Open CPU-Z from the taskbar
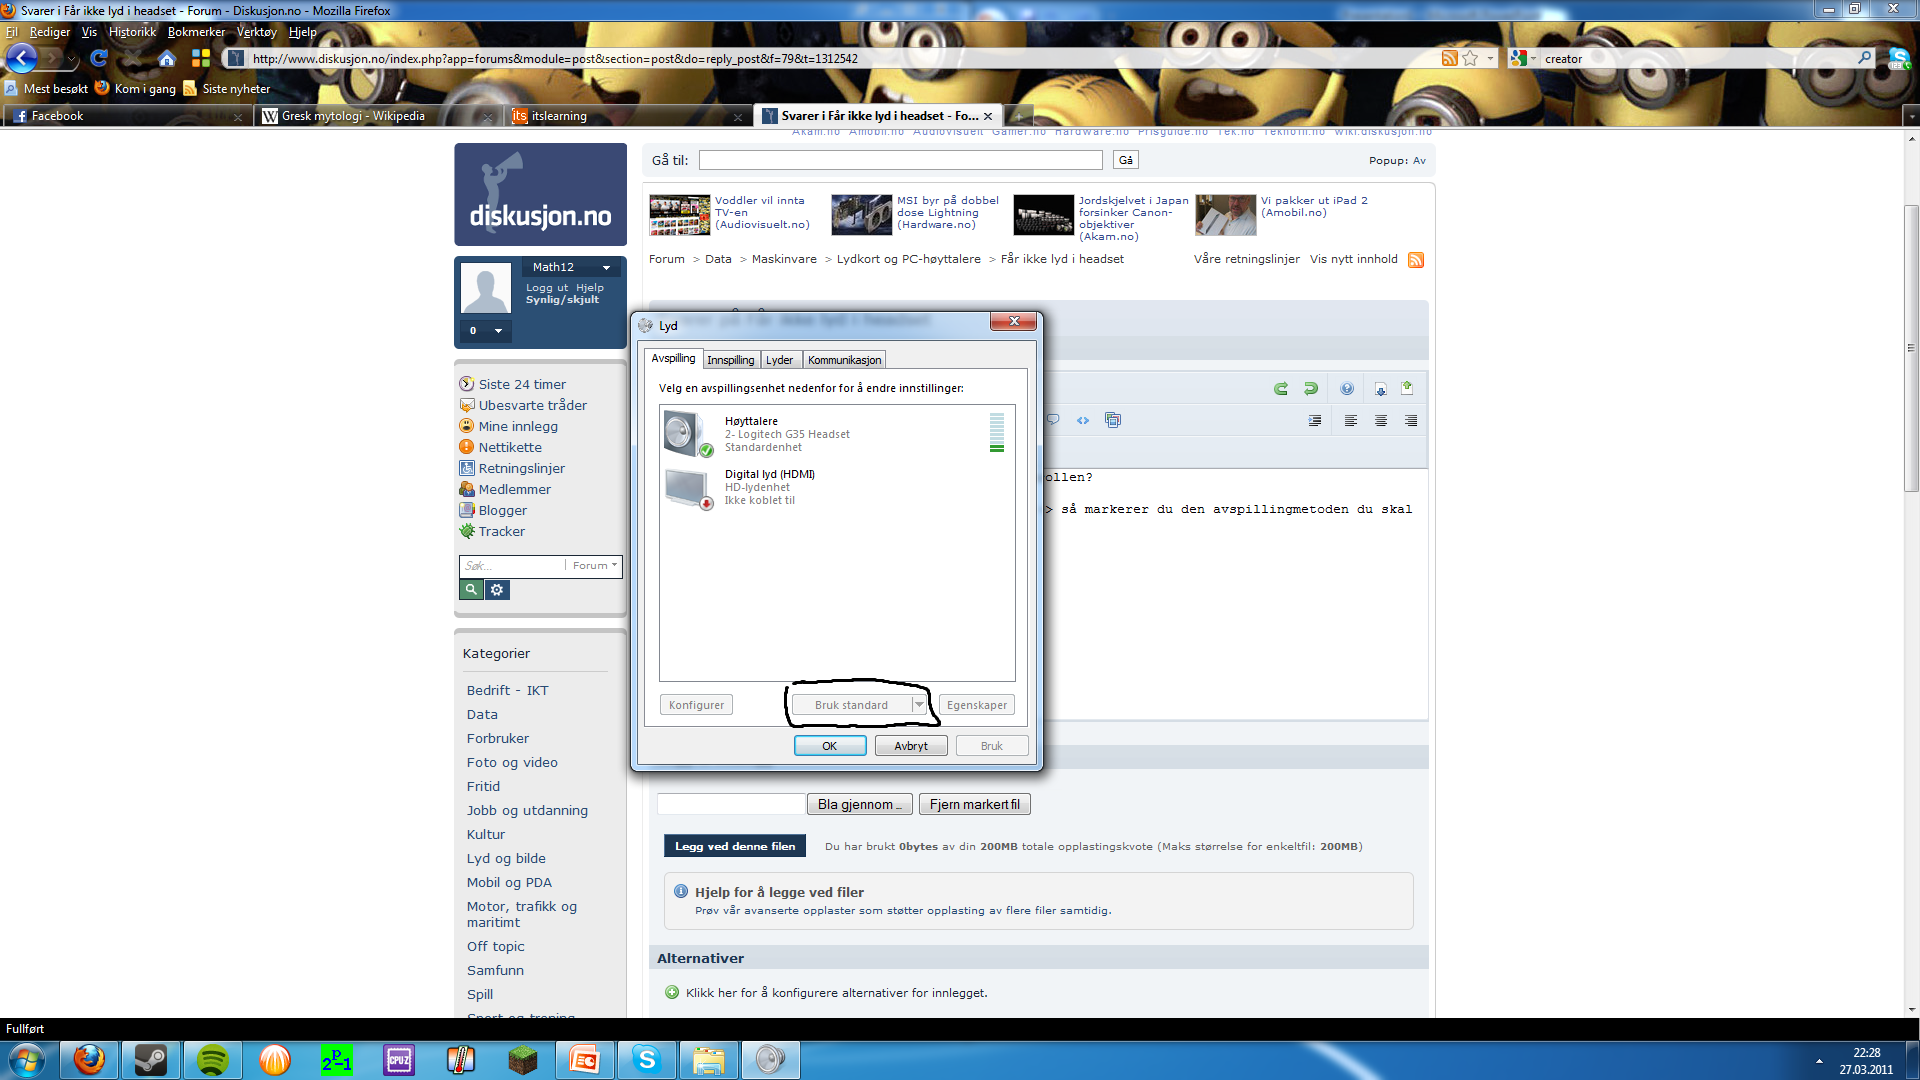This screenshot has height=1080, width=1920. pyautogui.click(x=399, y=1060)
